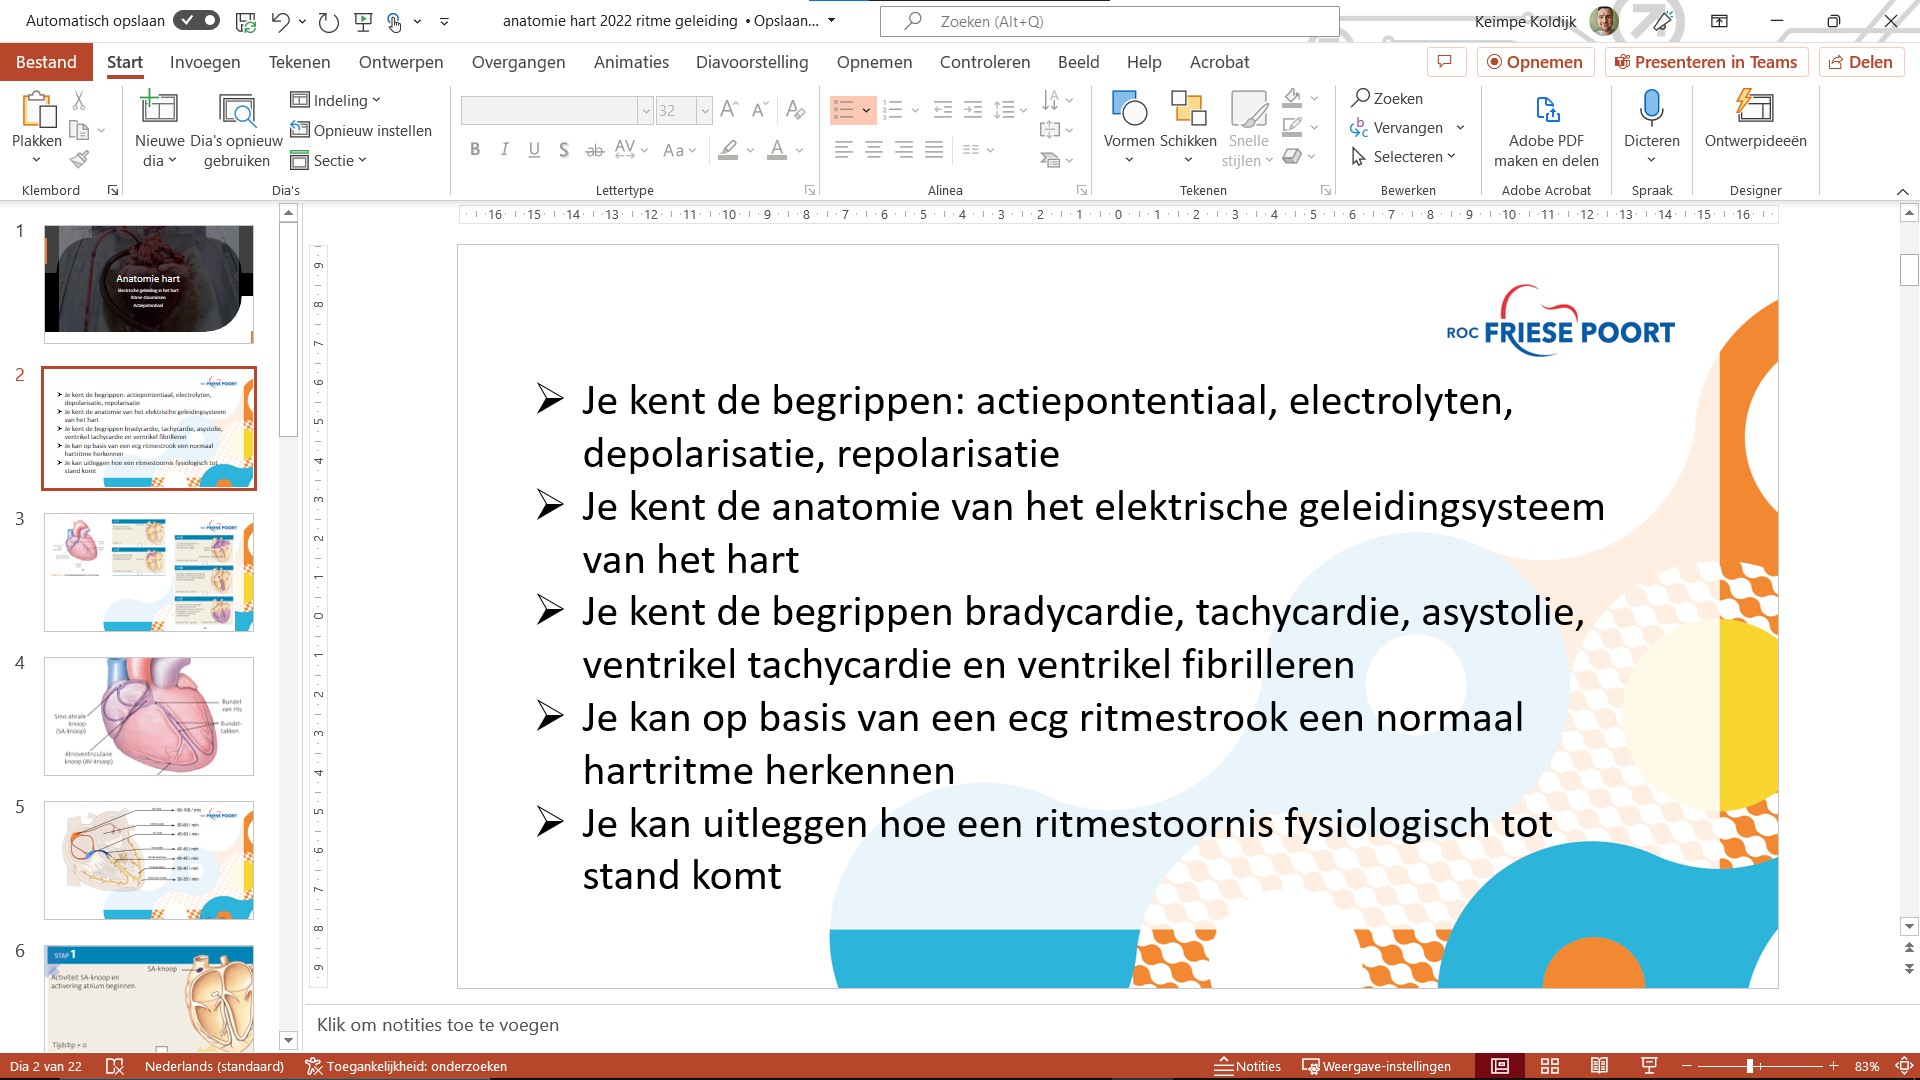Apply bold formatting button

pyautogui.click(x=475, y=150)
